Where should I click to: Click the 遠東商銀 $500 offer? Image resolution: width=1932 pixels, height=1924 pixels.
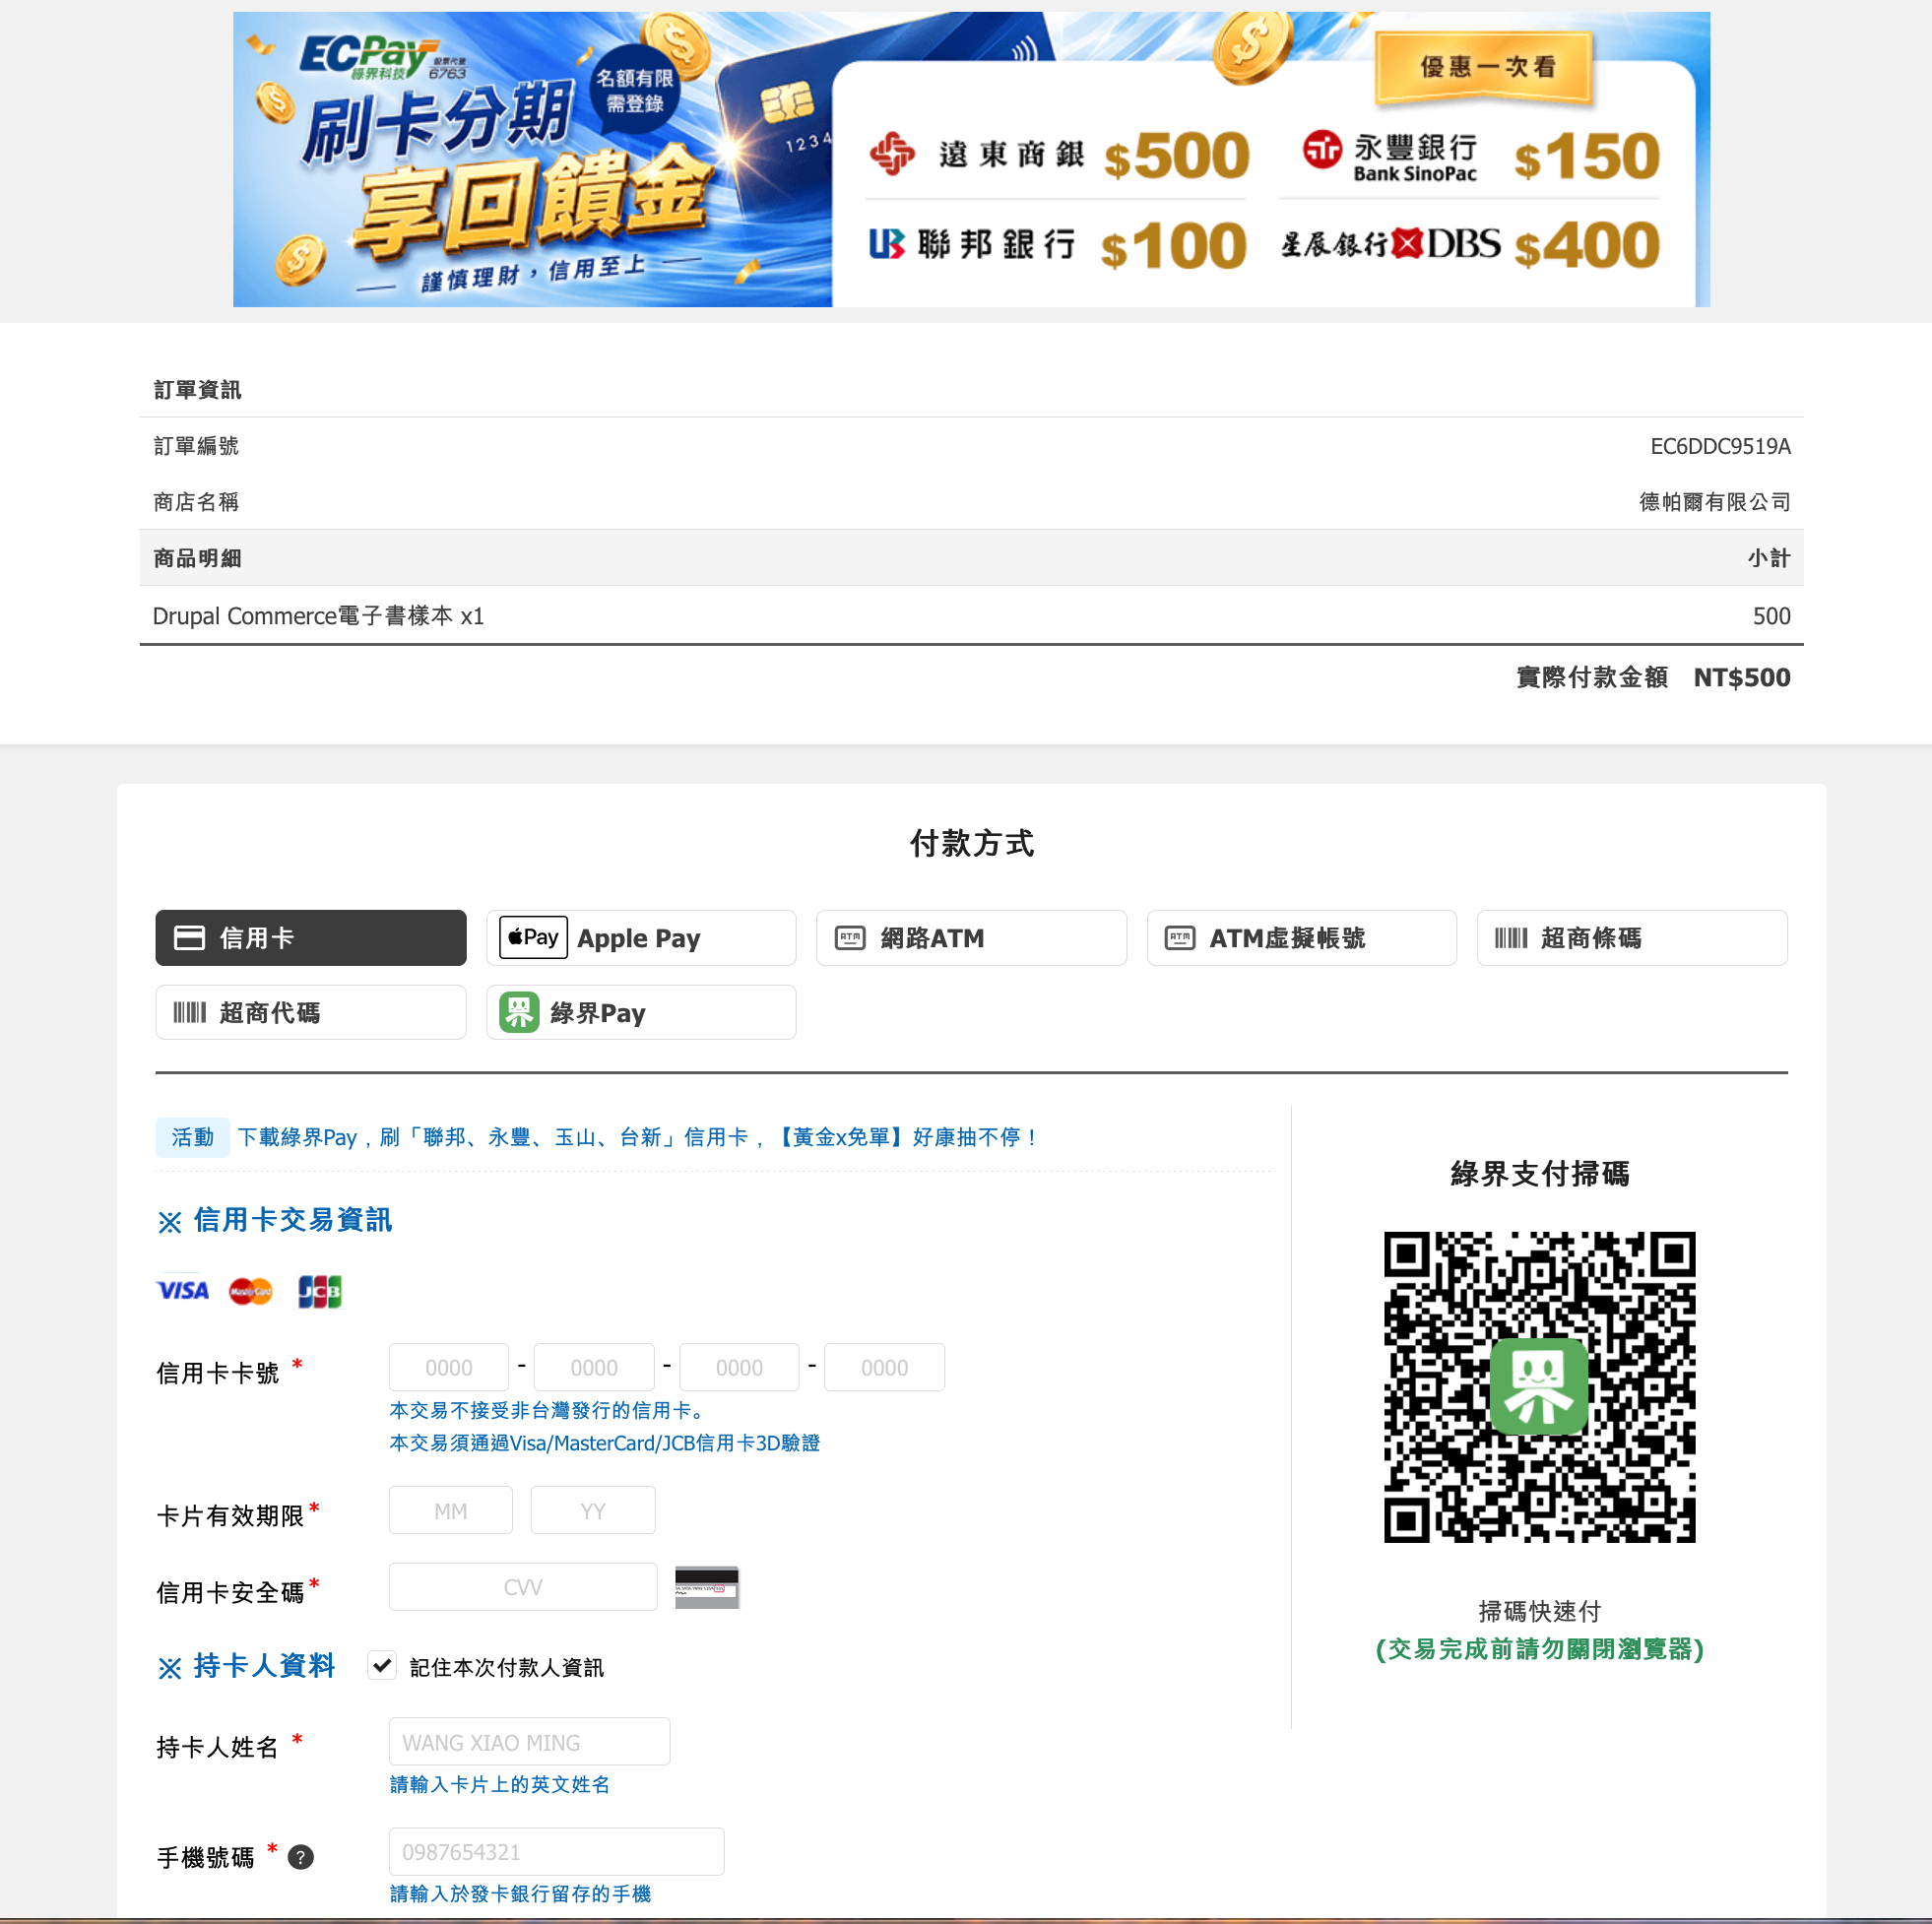(1058, 155)
